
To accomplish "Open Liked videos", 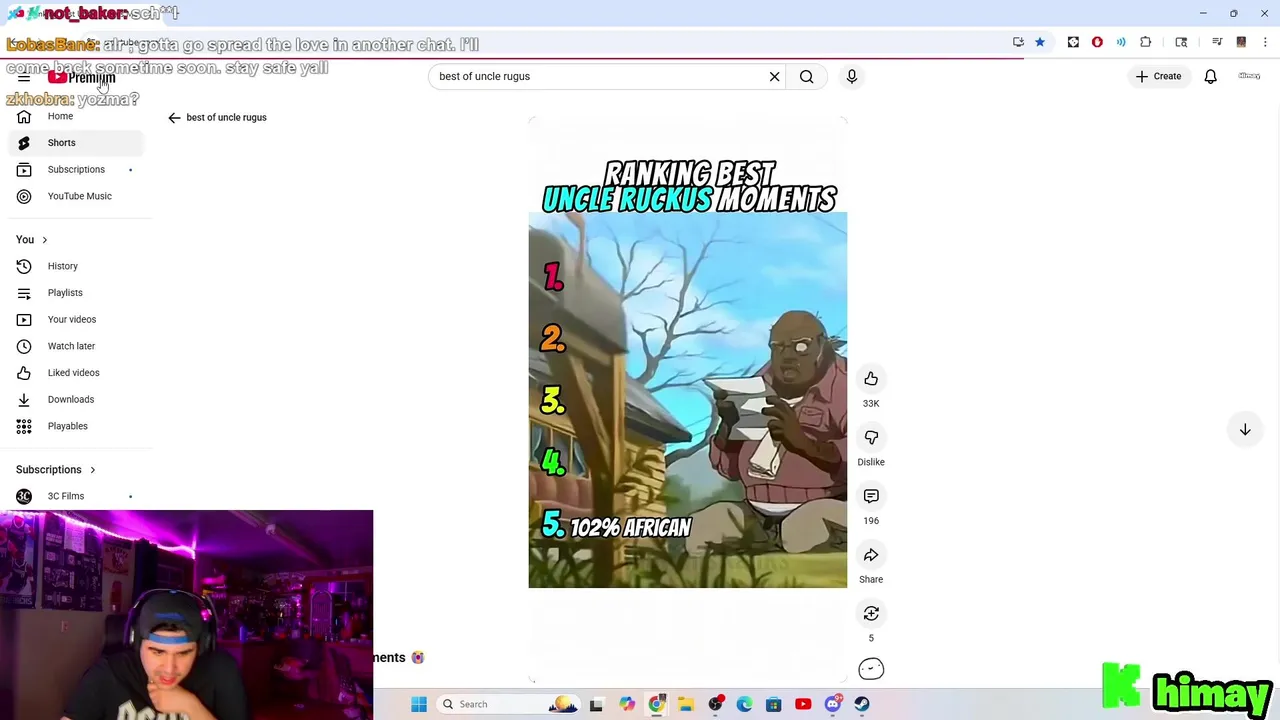I will [x=76, y=373].
